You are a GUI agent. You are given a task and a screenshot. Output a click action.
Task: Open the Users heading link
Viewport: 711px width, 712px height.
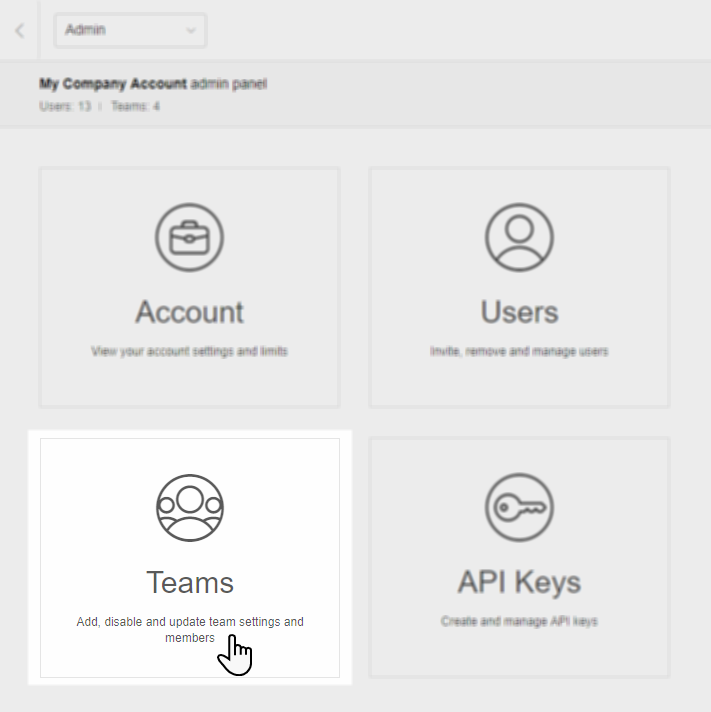(519, 312)
